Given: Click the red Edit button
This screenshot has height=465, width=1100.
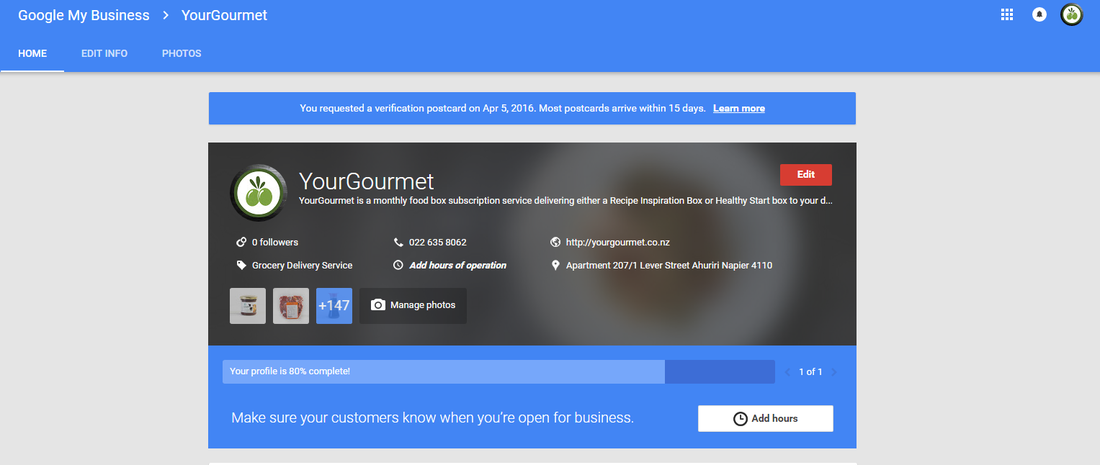Looking at the screenshot, I should coord(805,175).
